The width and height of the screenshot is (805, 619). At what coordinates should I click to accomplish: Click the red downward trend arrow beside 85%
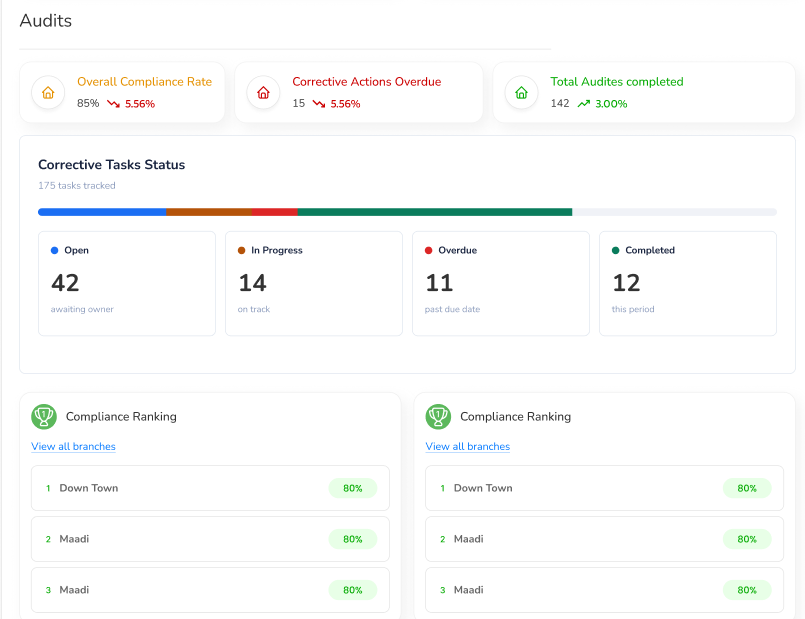pyautogui.click(x=113, y=104)
